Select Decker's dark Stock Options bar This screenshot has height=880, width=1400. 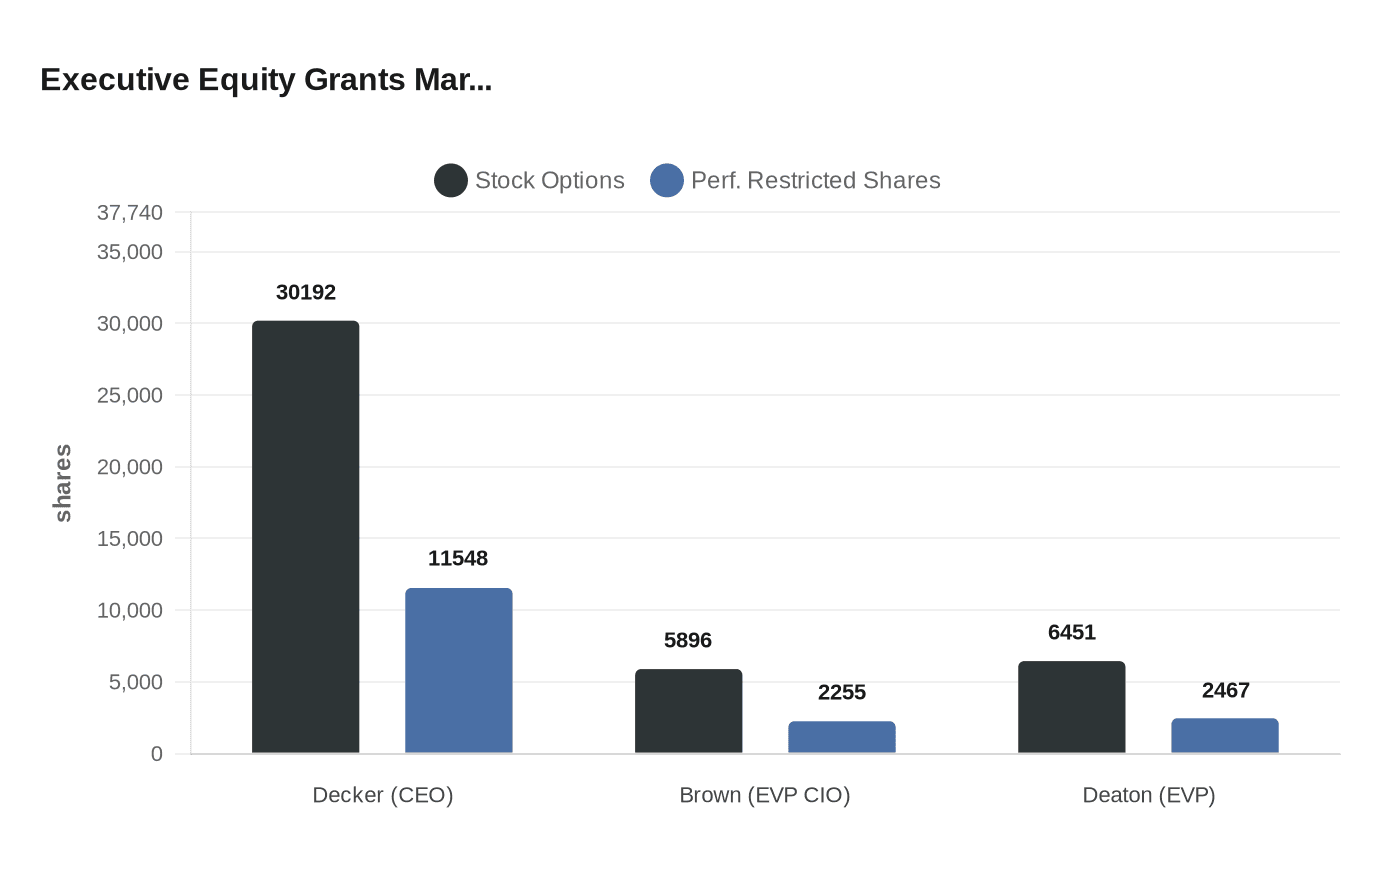(x=305, y=535)
